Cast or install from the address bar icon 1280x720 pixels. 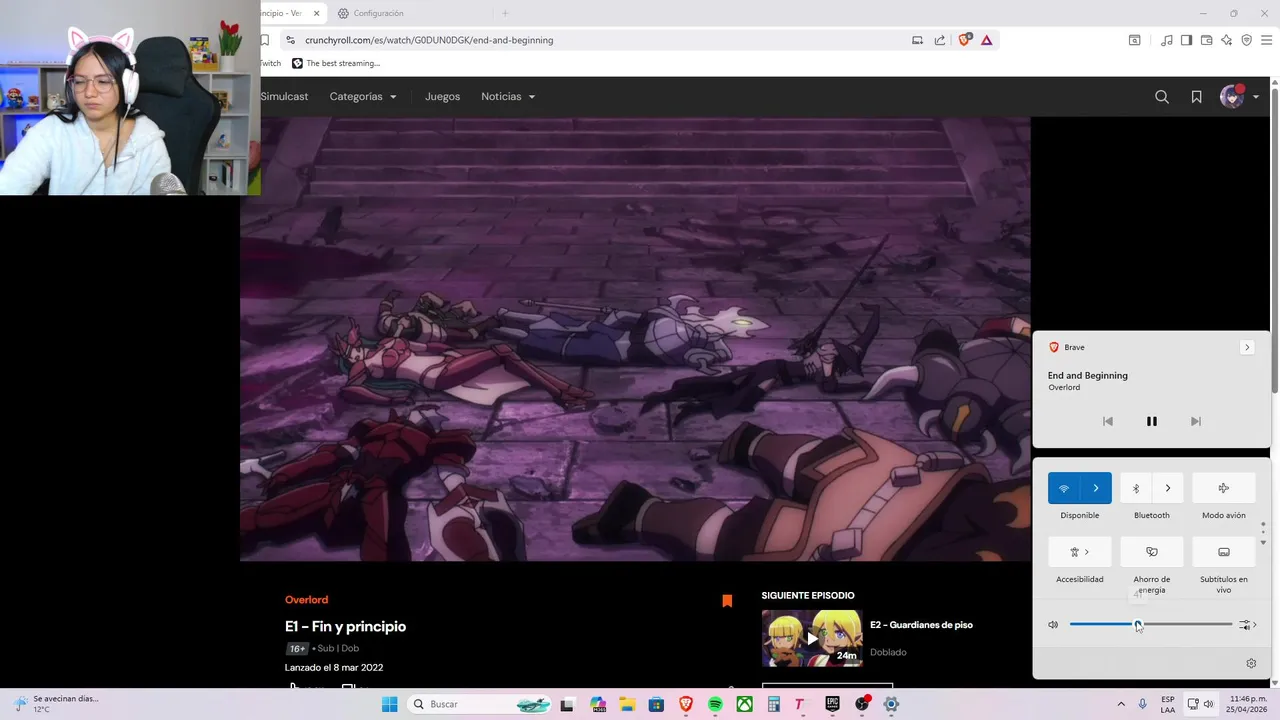click(x=917, y=40)
